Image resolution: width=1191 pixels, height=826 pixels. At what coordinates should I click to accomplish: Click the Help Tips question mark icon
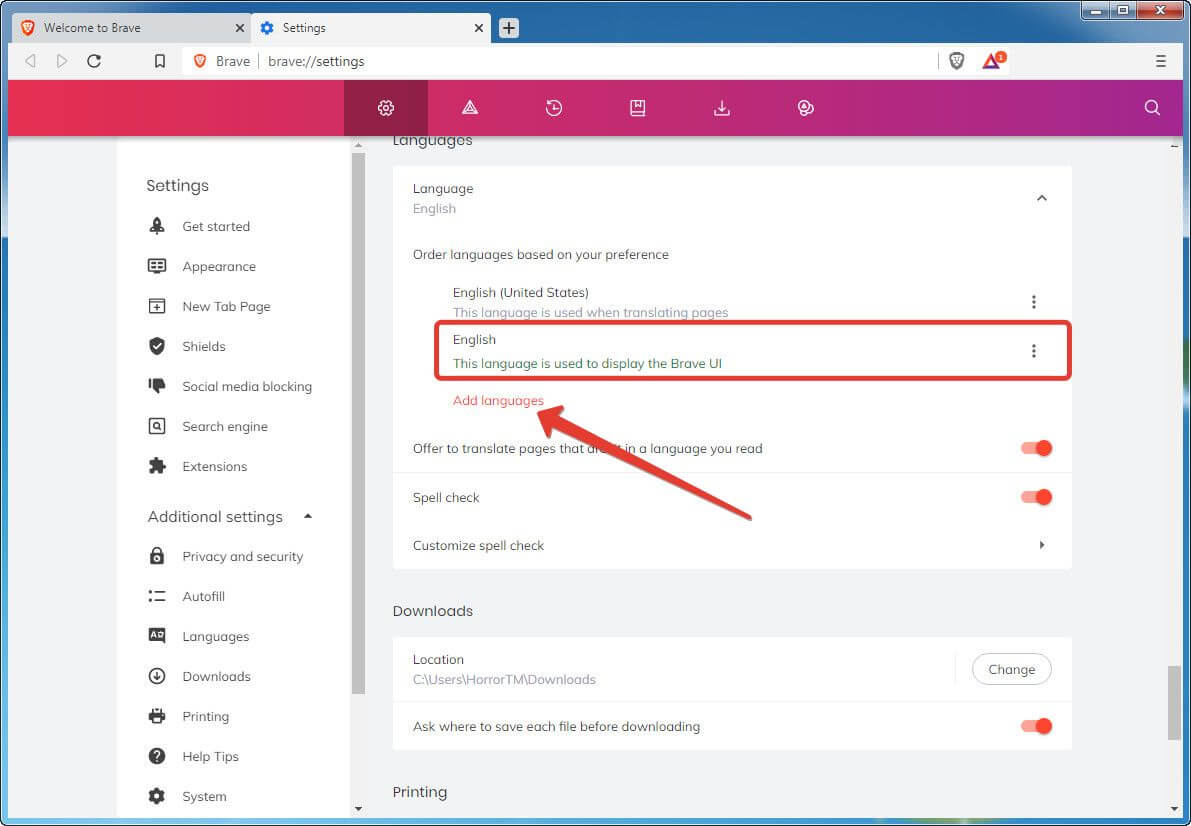pyautogui.click(x=157, y=756)
